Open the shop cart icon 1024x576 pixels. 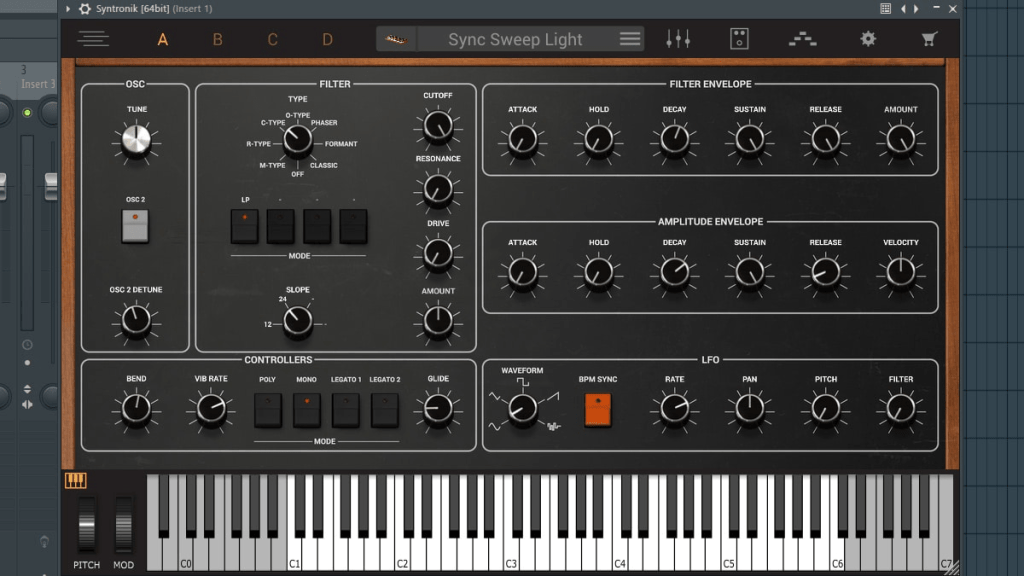[929, 39]
